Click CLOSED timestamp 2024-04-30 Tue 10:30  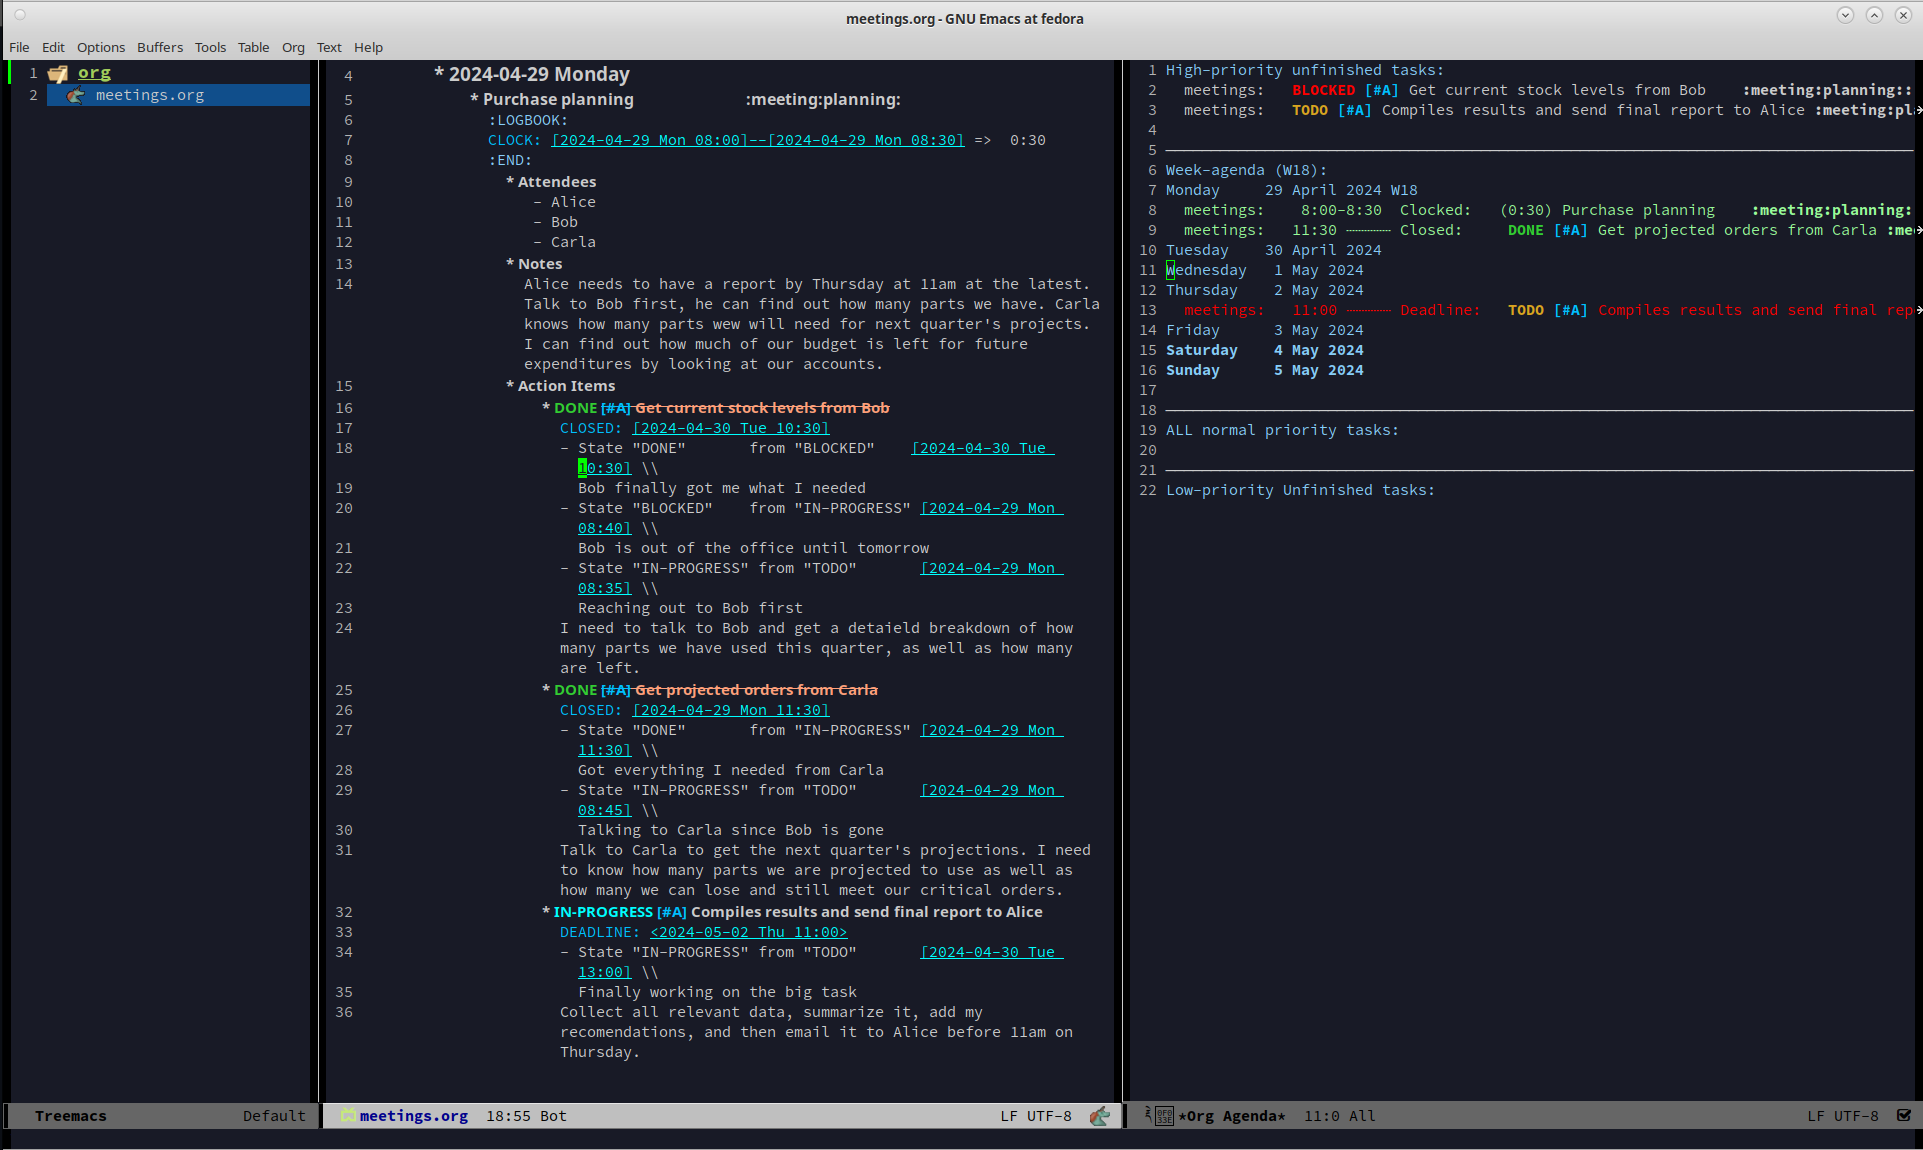click(x=731, y=428)
